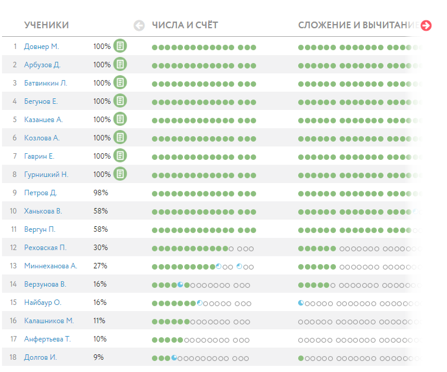Viewport: 447px width, 372px height.
Task: Open student Вергун П. profile
Action: point(39,229)
